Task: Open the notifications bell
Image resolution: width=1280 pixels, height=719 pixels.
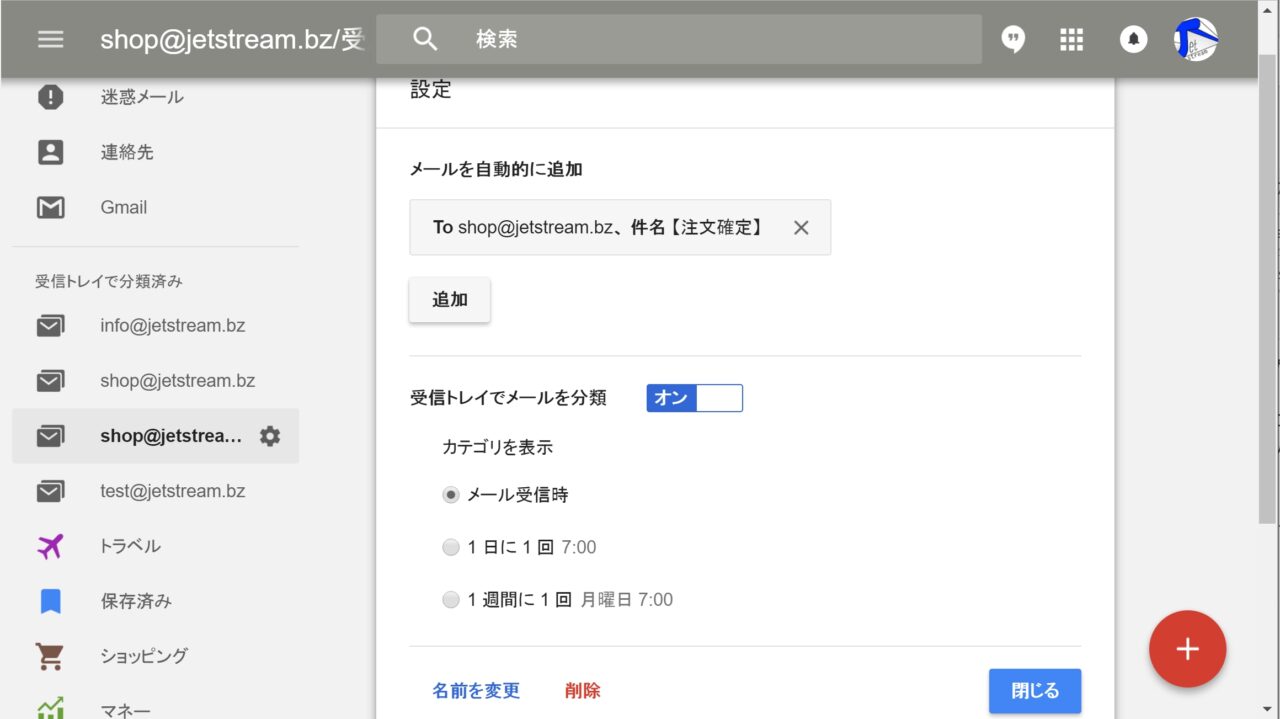Action: click(x=1133, y=39)
